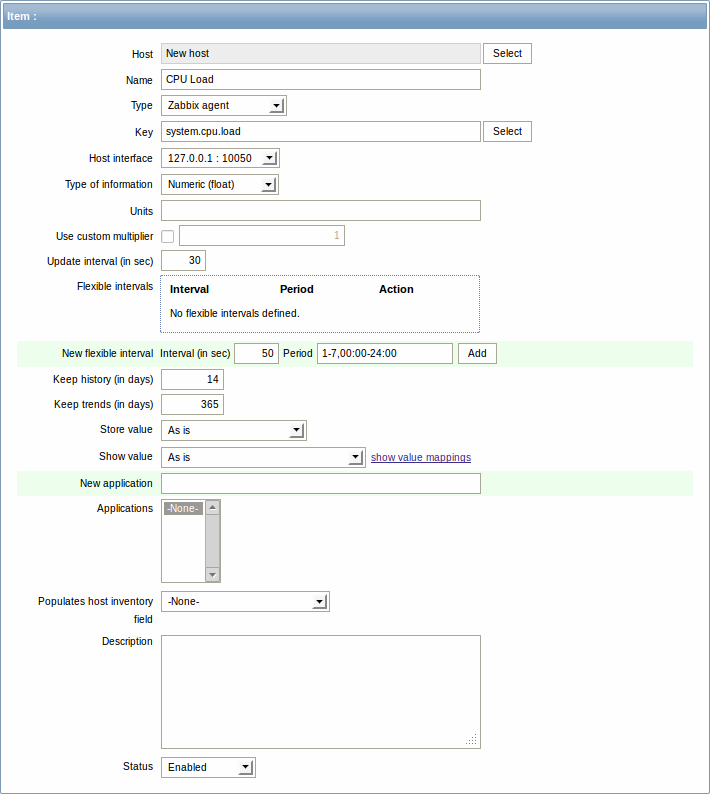
Task: Click the custom multiplier value field
Action: [262, 235]
